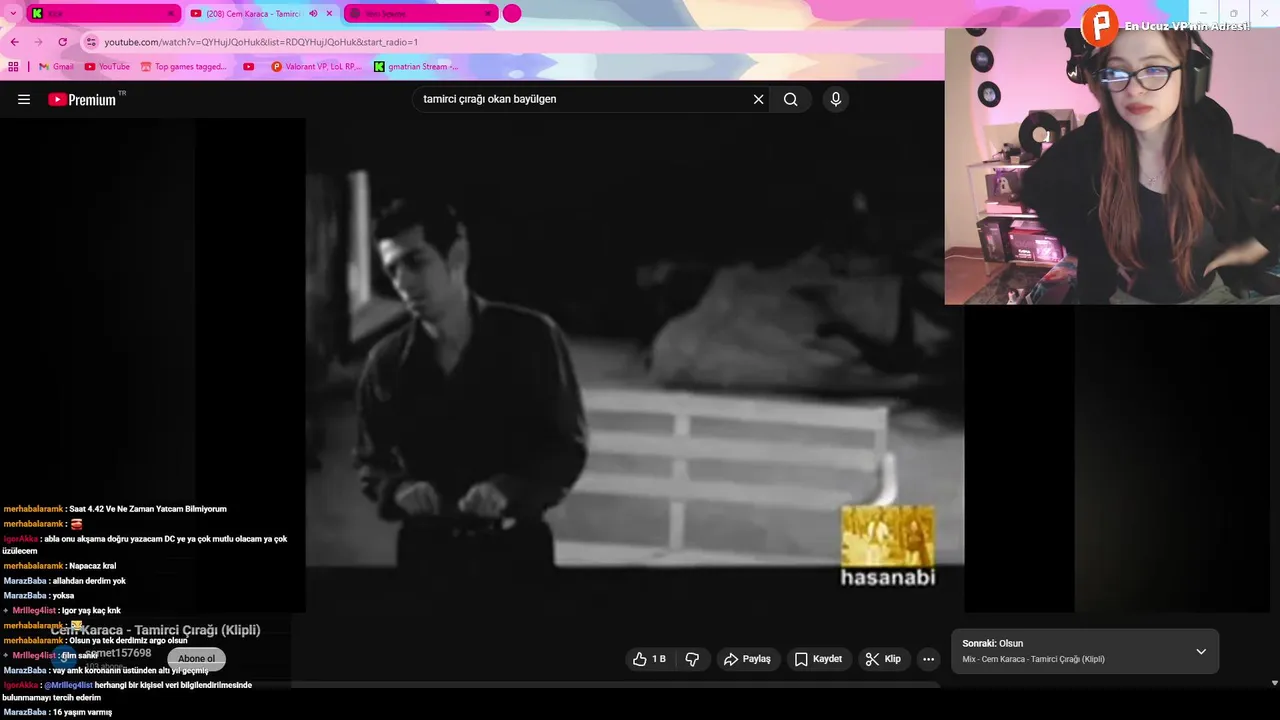Screen dimensions: 1280x720
Task: Open the YouTube bookmark
Action: pos(107,67)
